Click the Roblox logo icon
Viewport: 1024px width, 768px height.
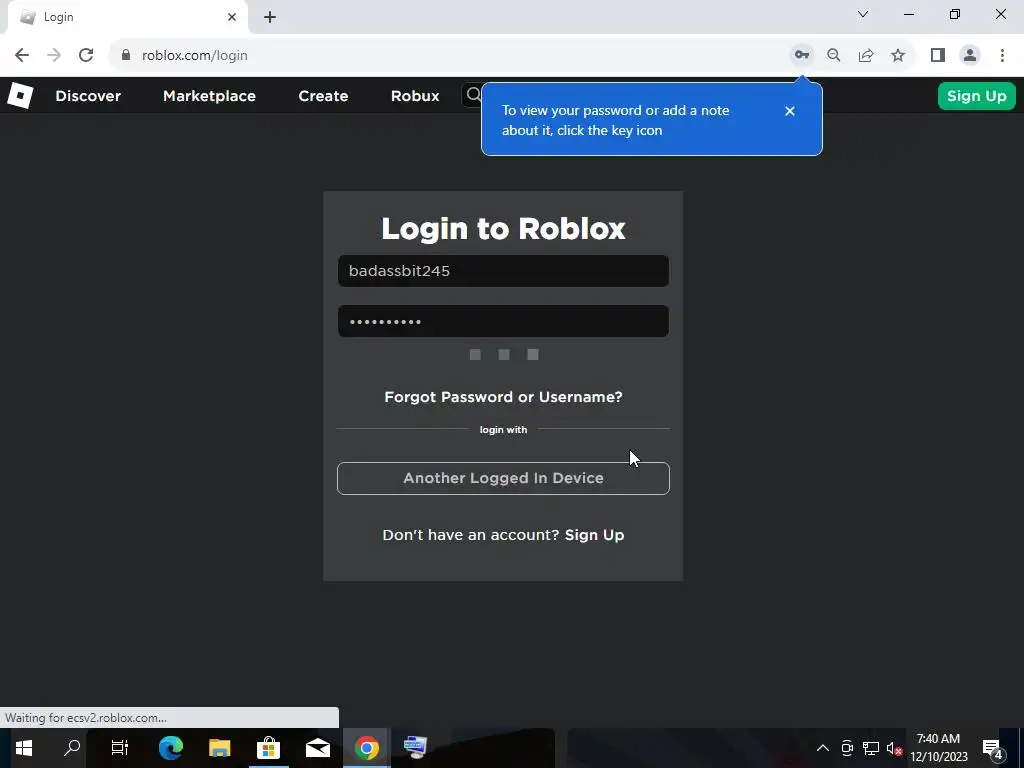20,96
